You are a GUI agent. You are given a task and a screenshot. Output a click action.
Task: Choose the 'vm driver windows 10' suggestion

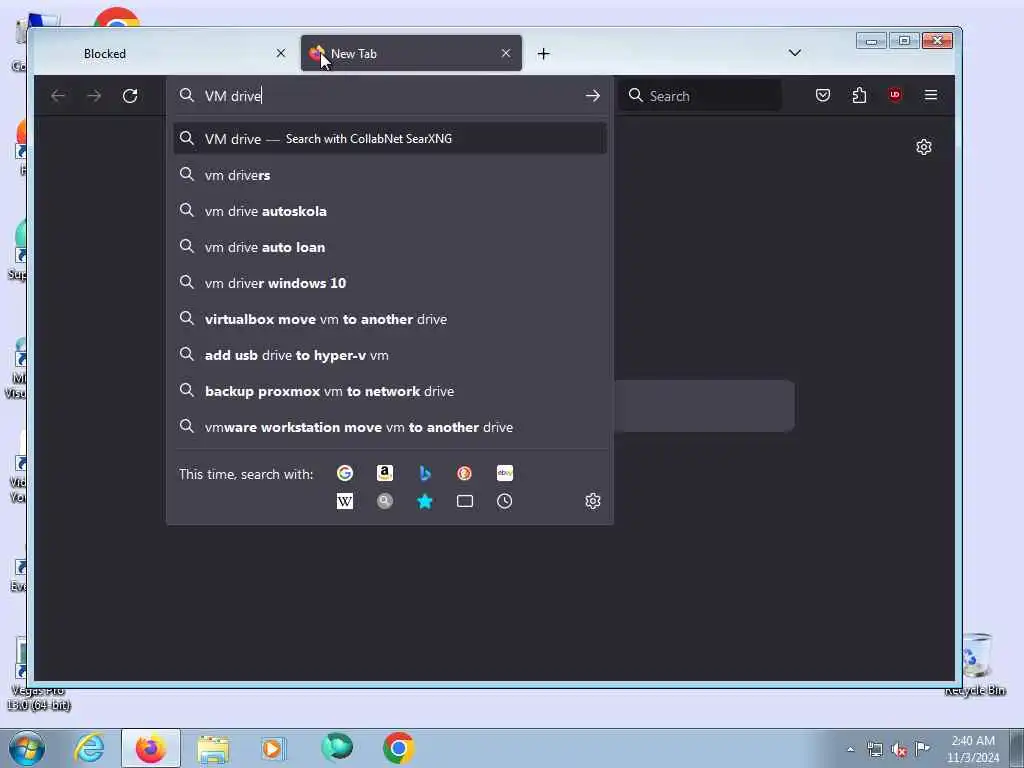pos(390,283)
